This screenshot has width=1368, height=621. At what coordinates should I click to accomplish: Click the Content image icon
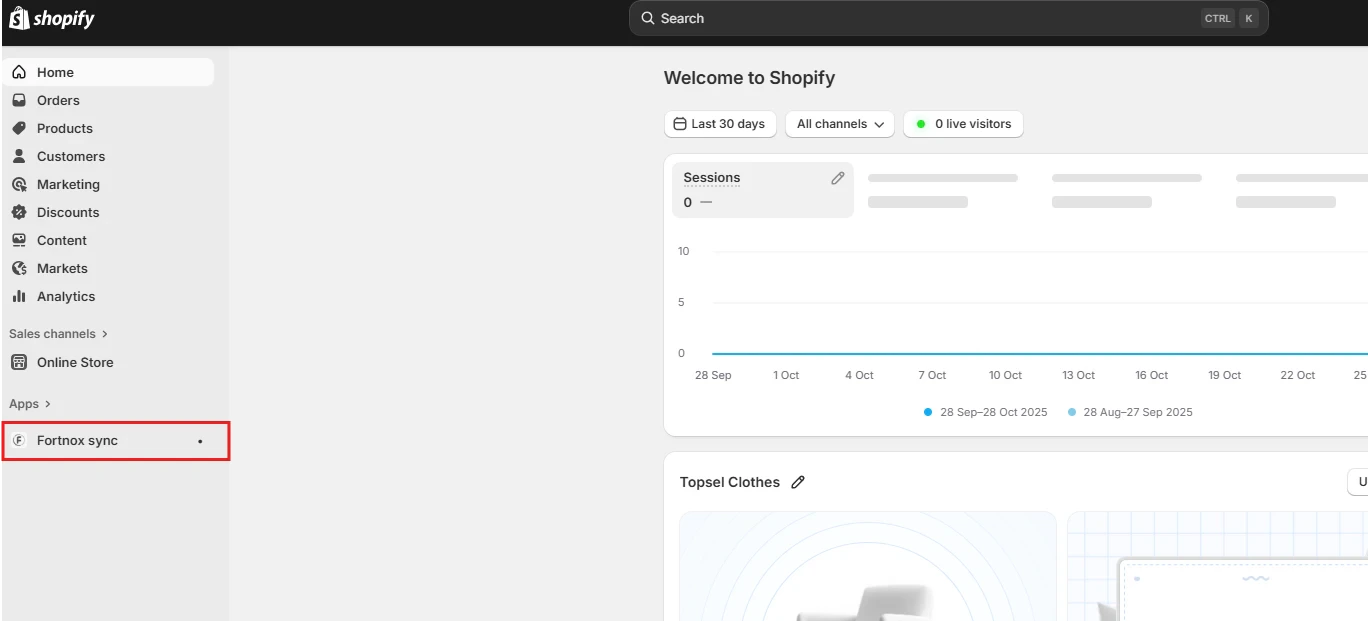19,240
